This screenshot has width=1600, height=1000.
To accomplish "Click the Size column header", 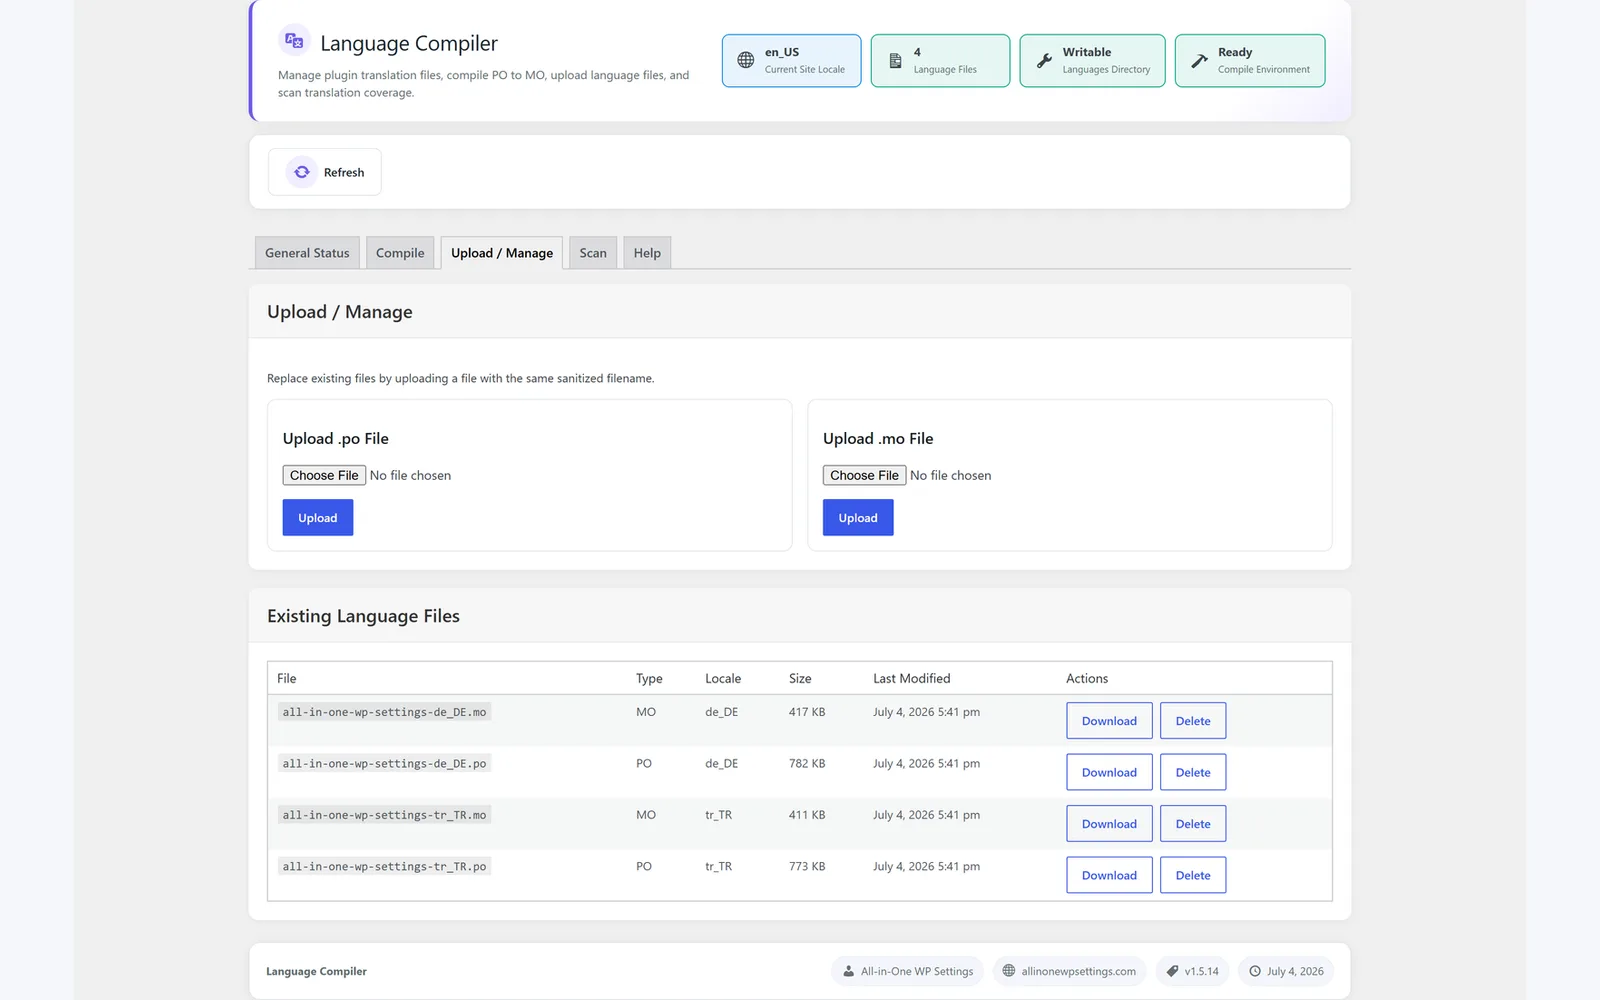I will pyautogui.click(x=800, y=678).
